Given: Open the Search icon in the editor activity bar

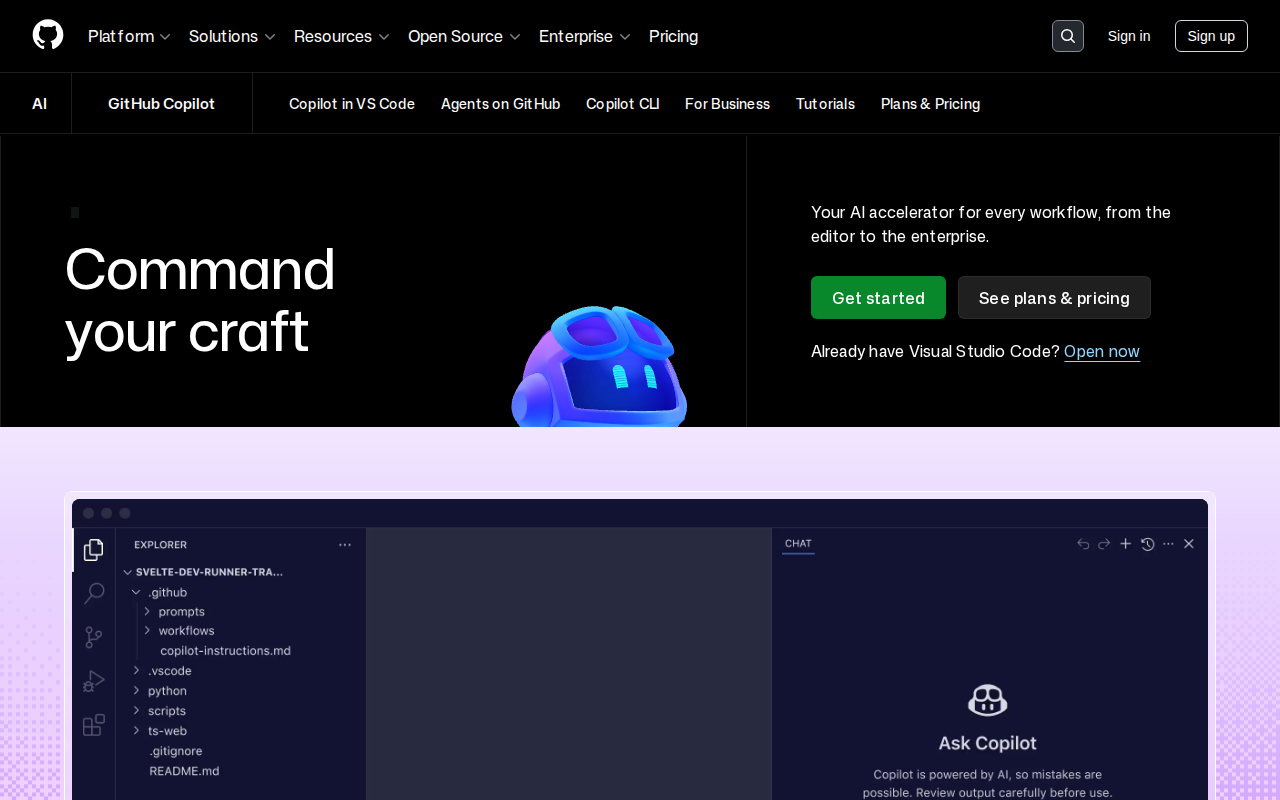Looking at the screenshot, I should [x=94, y=593].
